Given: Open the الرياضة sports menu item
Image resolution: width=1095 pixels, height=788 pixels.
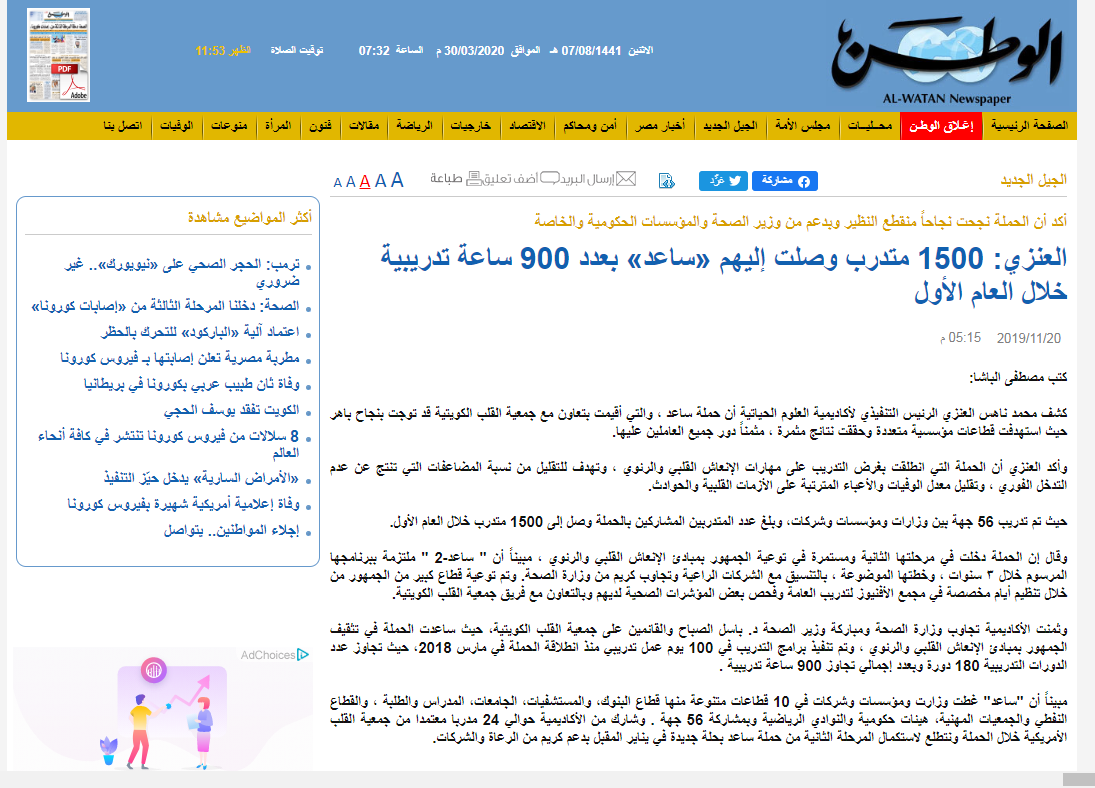Looking at the screenshot, I should point(413,126).
